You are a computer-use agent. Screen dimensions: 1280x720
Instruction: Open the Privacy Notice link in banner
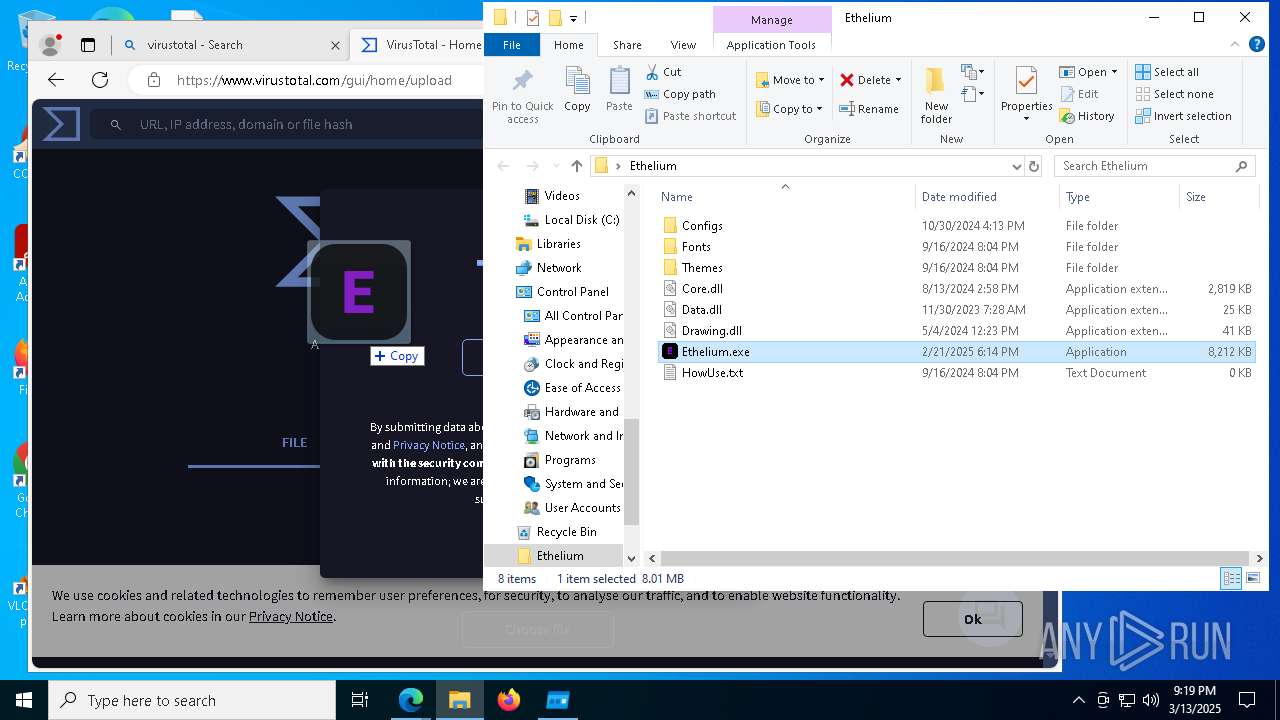pos(291,616)
